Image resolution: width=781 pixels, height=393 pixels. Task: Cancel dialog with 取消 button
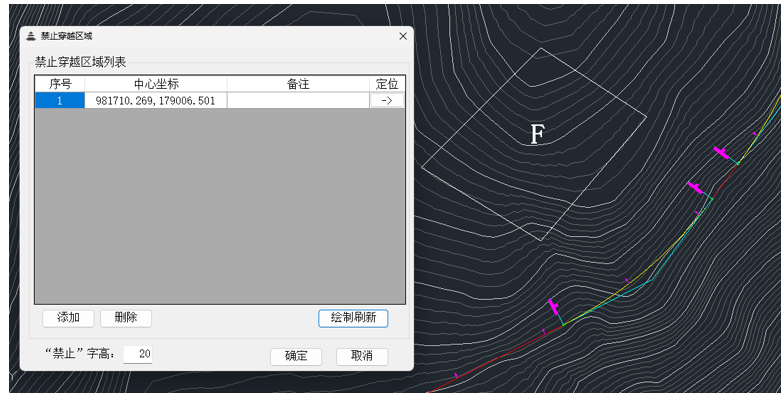(x=362, y=356)
